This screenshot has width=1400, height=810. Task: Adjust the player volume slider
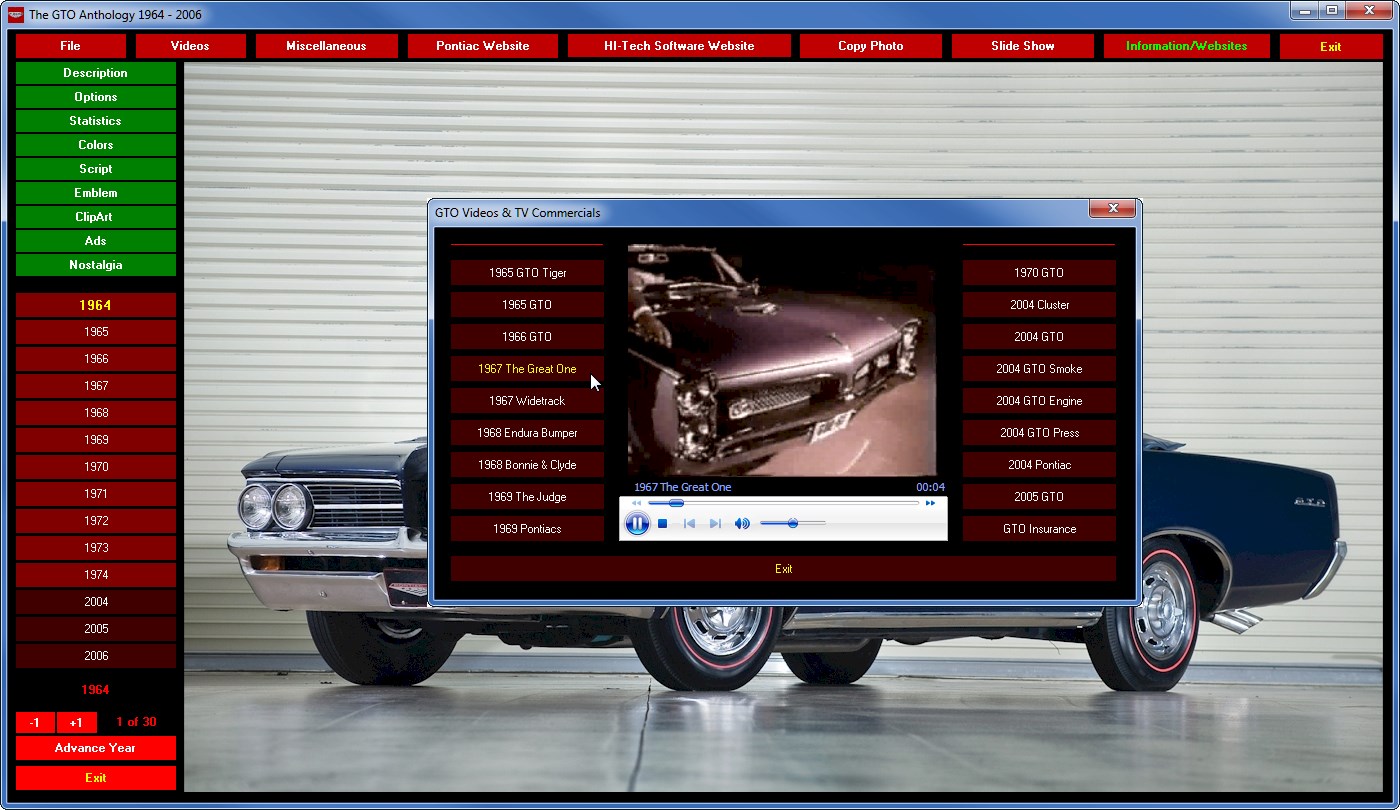click(x=792, y=523)
